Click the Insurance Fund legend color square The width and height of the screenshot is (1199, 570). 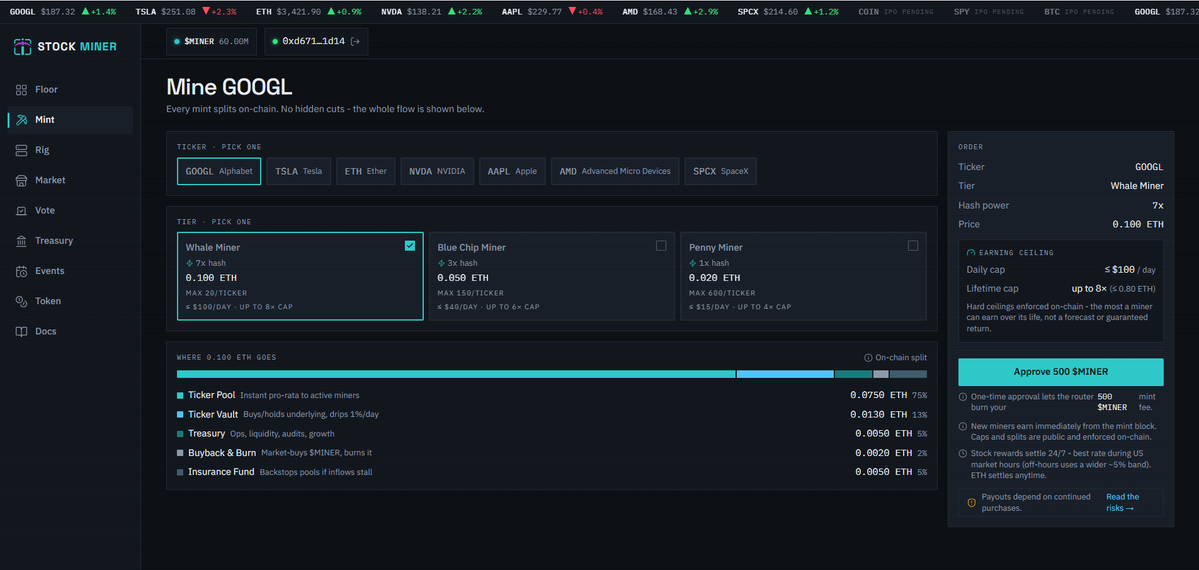pyautogui.click(x=180, y=472)
